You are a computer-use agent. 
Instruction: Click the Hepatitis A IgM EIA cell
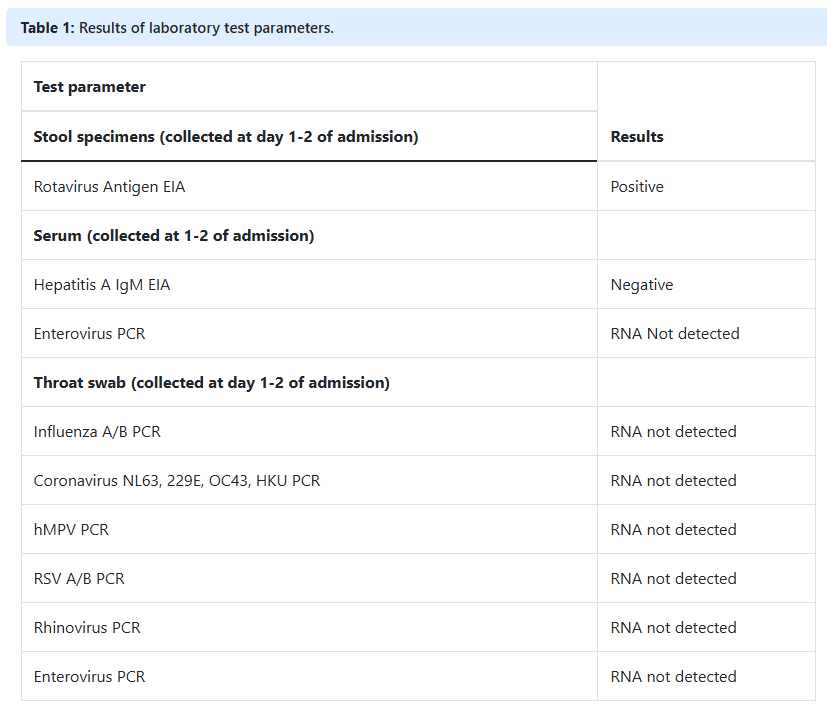(102, 285)
